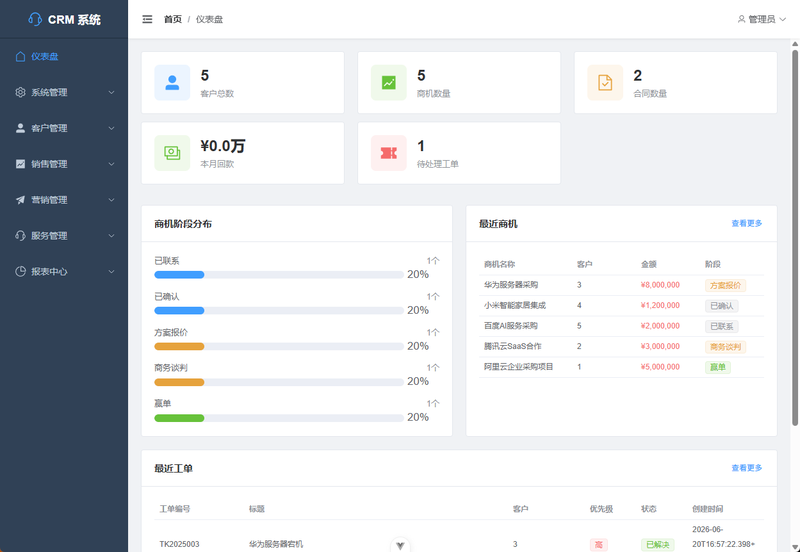Click the 已联系 stage tag for 百度AI服务采购
The height and width of the screenshot is (552, 800).
(721, 326)
